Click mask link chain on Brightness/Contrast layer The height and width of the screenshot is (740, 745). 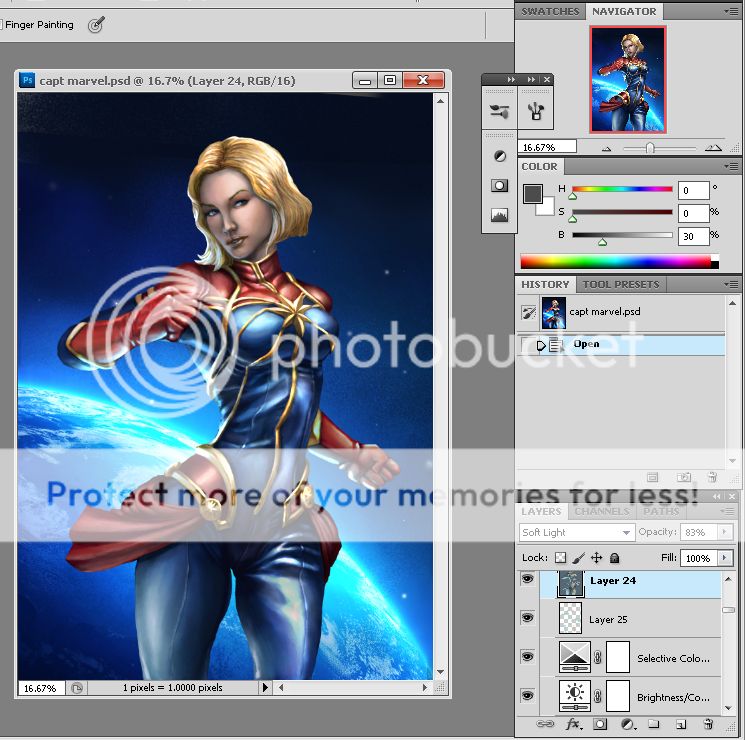[598, 696]
